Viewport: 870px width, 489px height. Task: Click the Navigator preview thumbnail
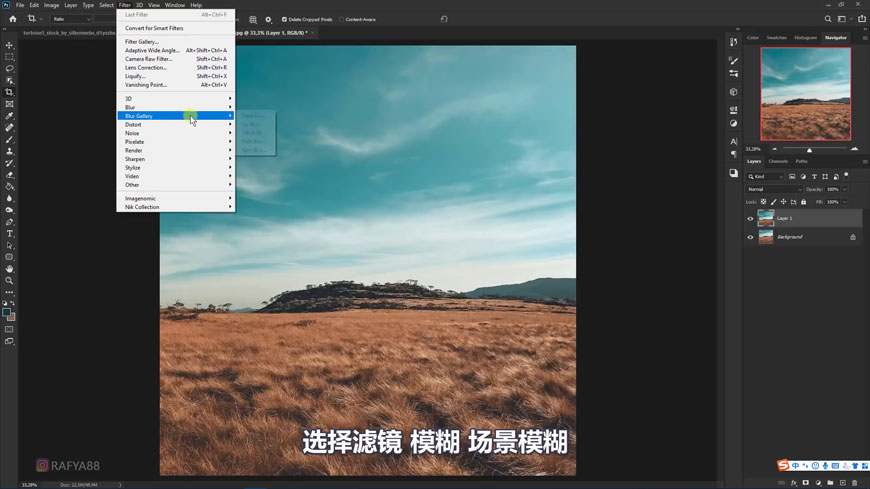pos(805,94)
